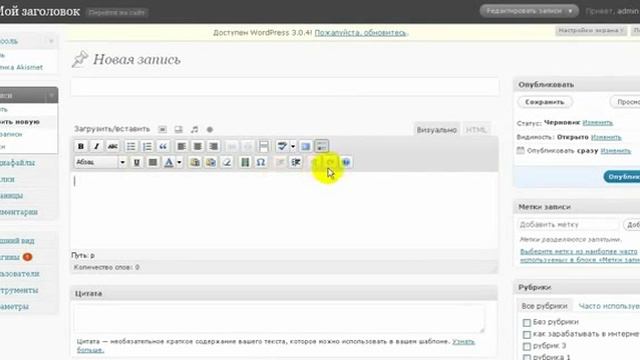The height and width of the screenshot is (360, 640).
Task: Click the 'Узнать больше' excerpt link
Action: [463, 342]
